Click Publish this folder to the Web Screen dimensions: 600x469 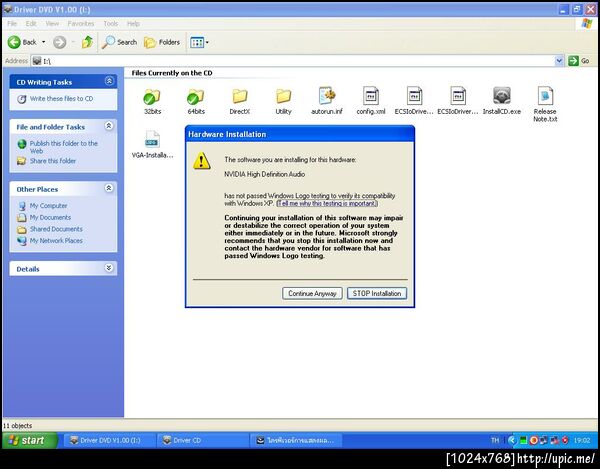pos(64,147)
